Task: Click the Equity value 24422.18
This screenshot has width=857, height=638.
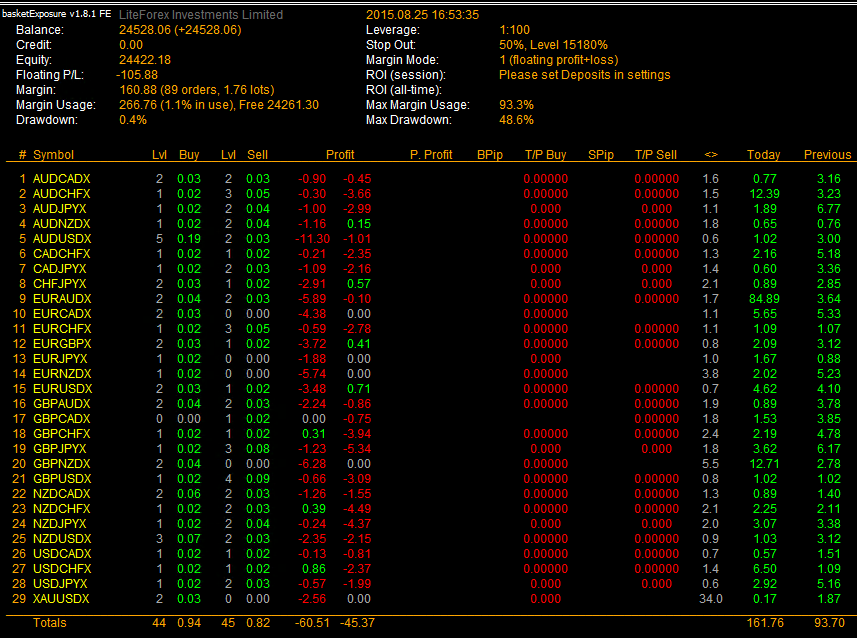Action: (x=144, y=60)
